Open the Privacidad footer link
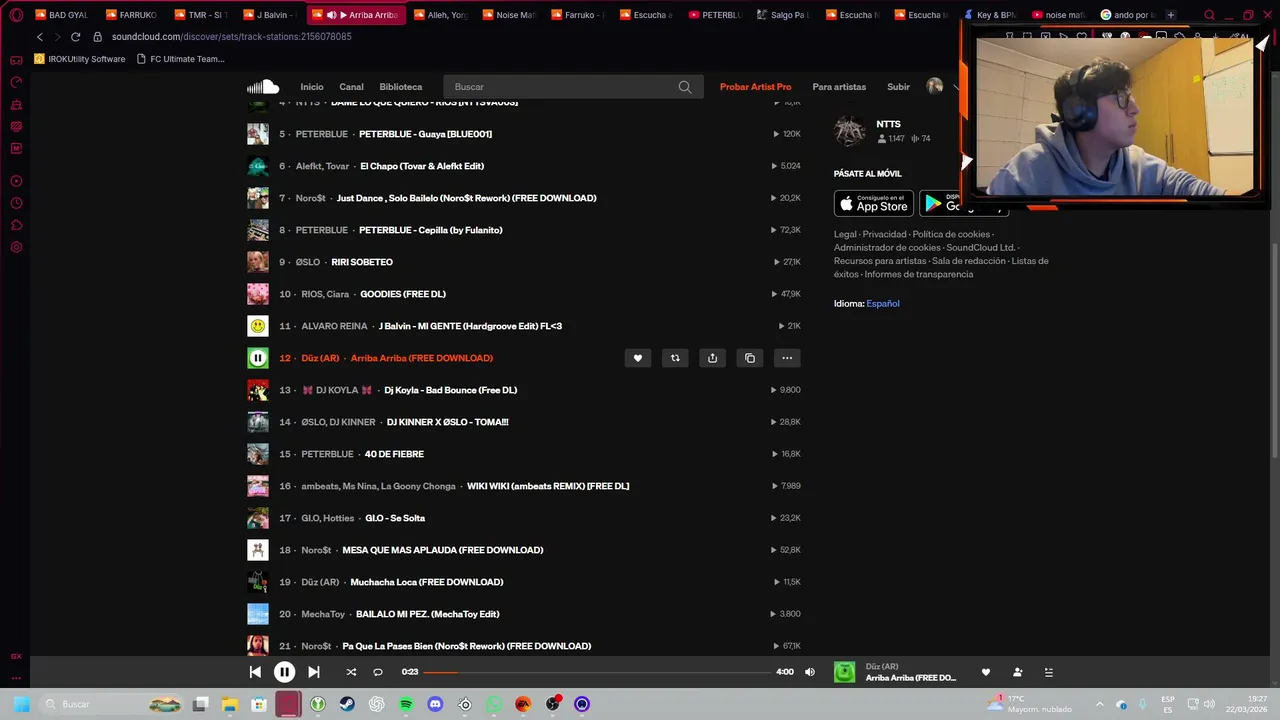 coord(885,234)
